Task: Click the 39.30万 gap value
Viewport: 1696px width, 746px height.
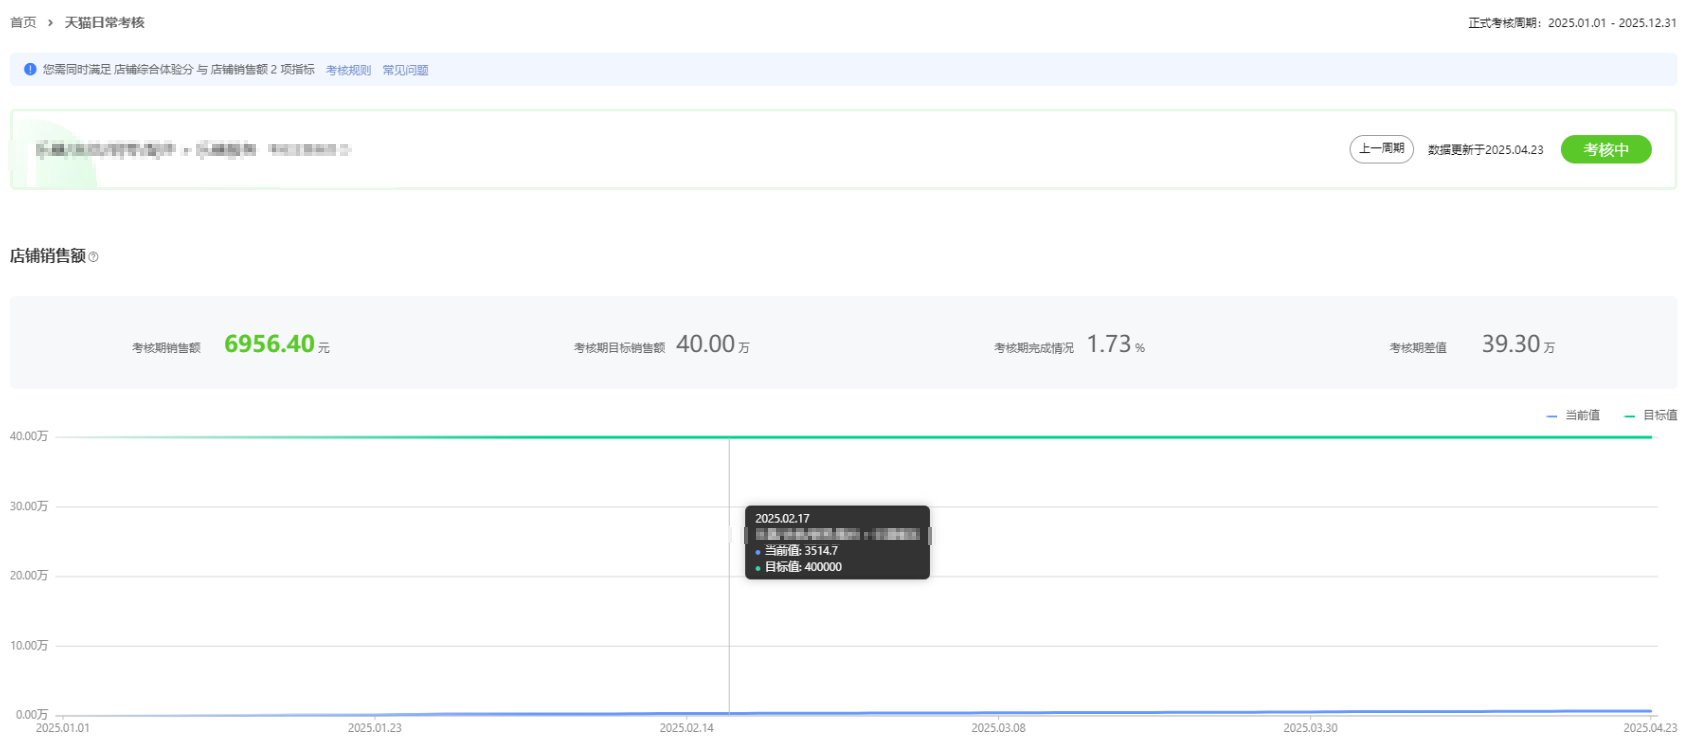Action: click(x=1512, y=345)
